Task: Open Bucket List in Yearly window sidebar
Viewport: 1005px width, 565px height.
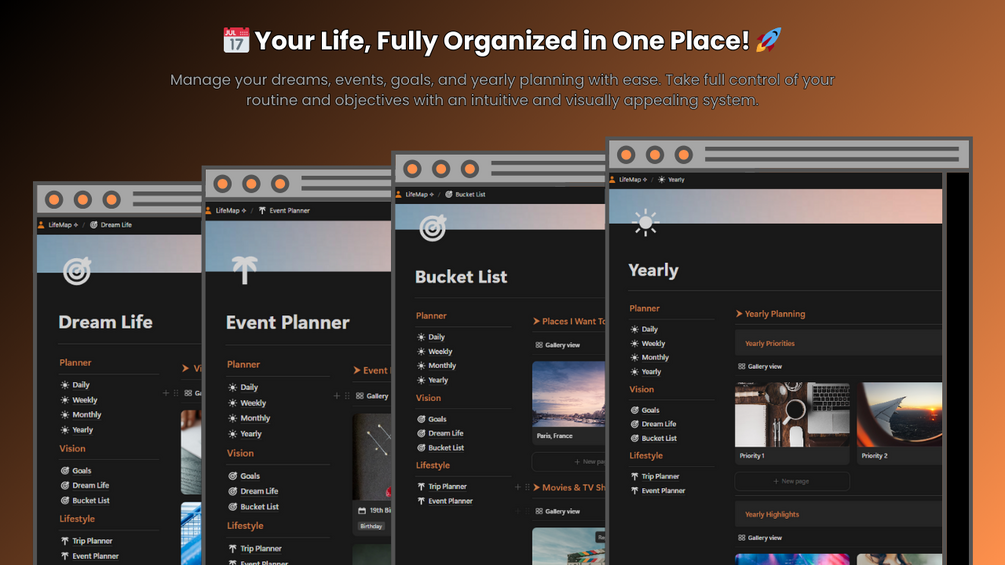Action: [x=659, y=438]
